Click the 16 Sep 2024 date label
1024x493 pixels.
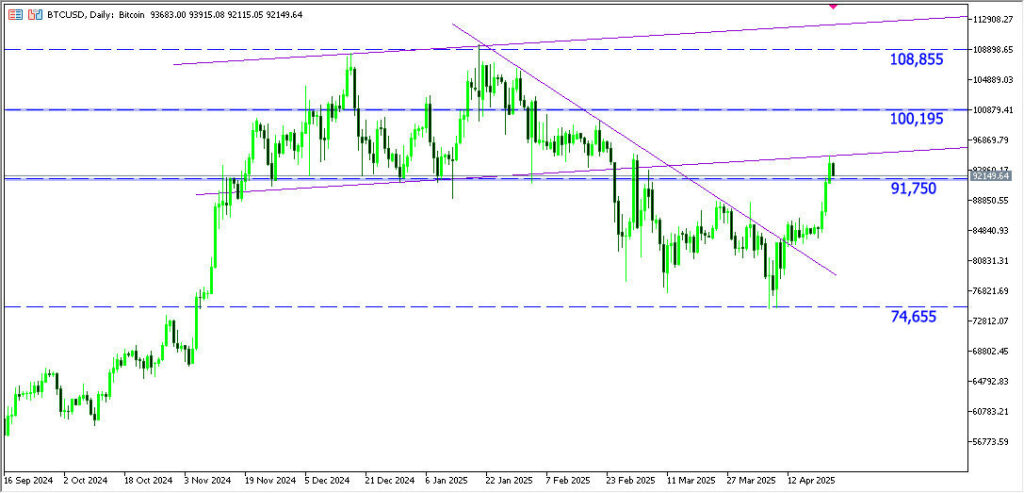click(30, 479)
